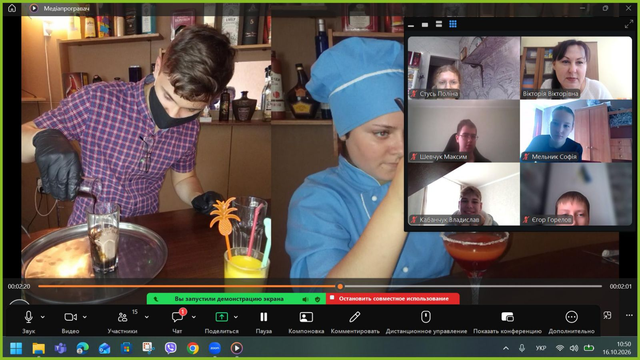Select Шевчук Максим video tile
Screen dimensions: 640x360
coord(464,131)
